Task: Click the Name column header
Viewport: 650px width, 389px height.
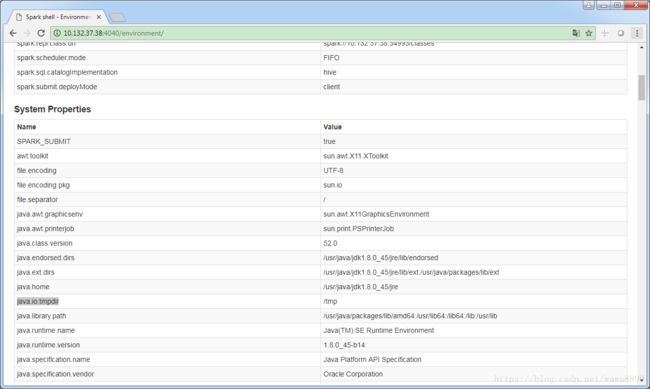Action: pos(27,127)
